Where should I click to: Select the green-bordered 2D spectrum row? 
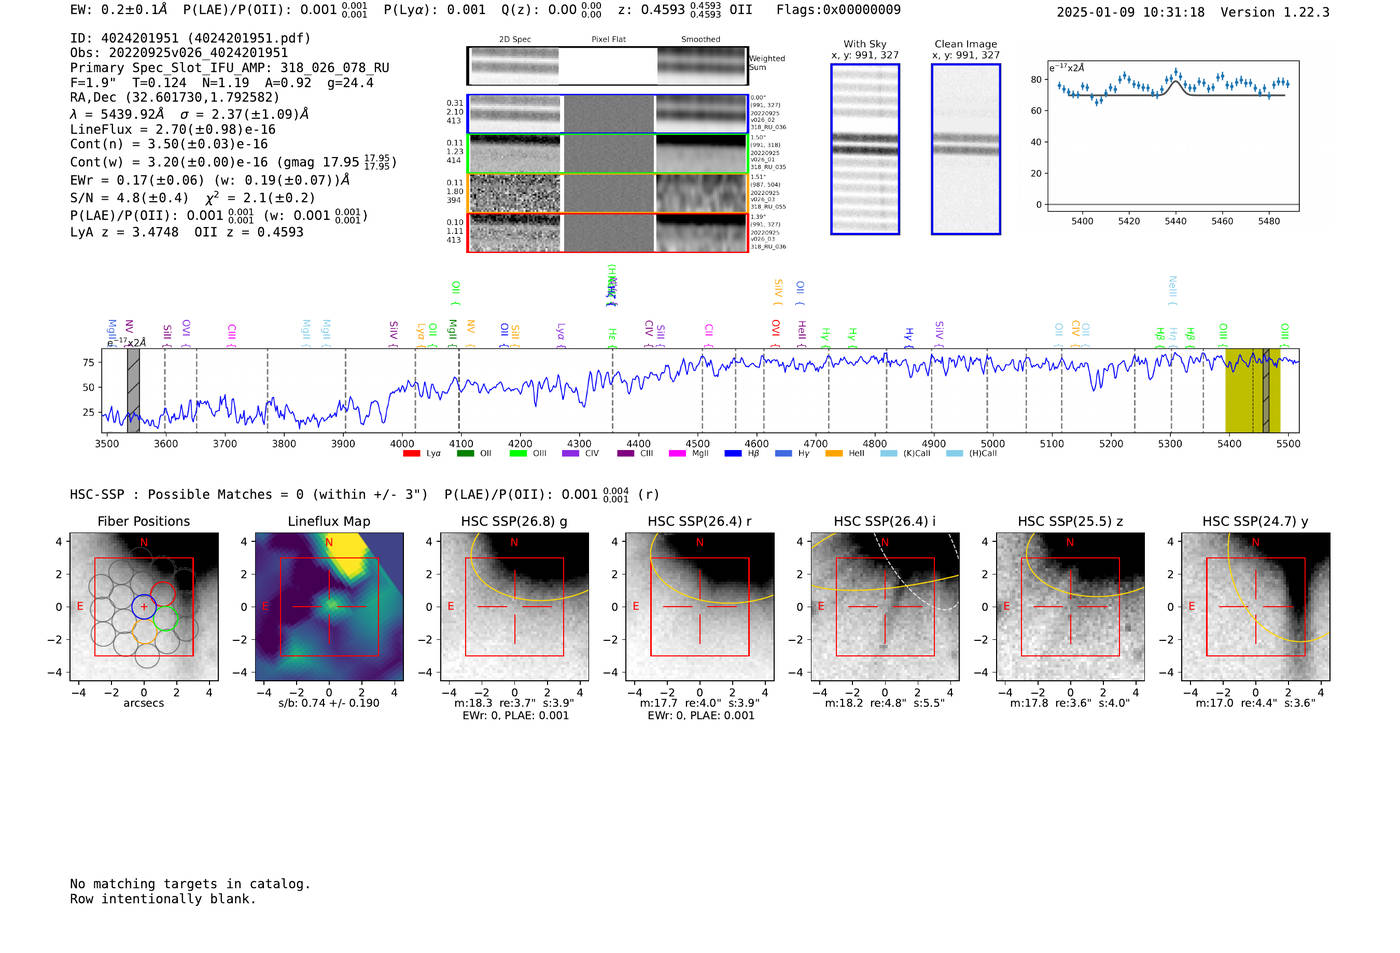point(607,154)
